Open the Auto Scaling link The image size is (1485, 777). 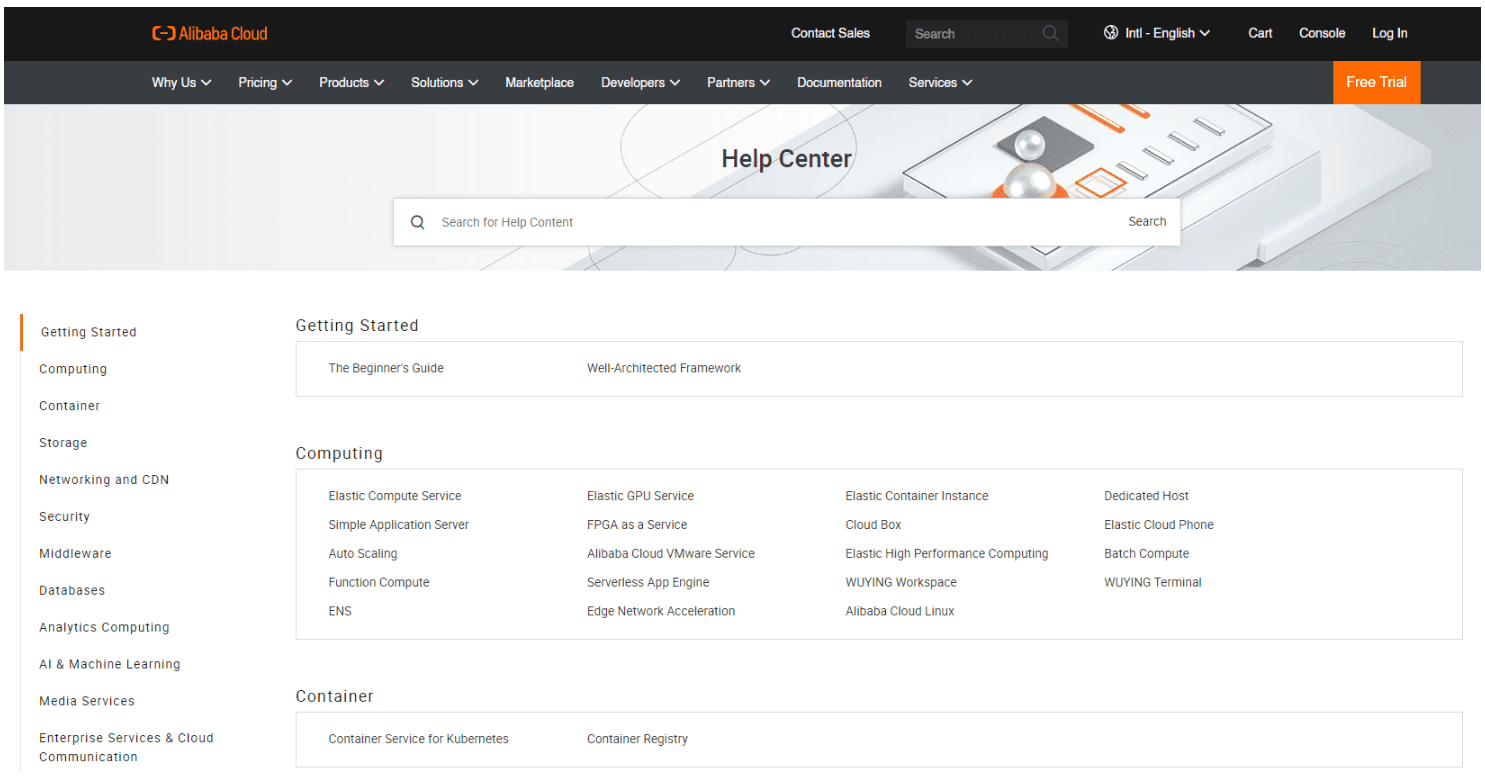click(x=363, y=554)
